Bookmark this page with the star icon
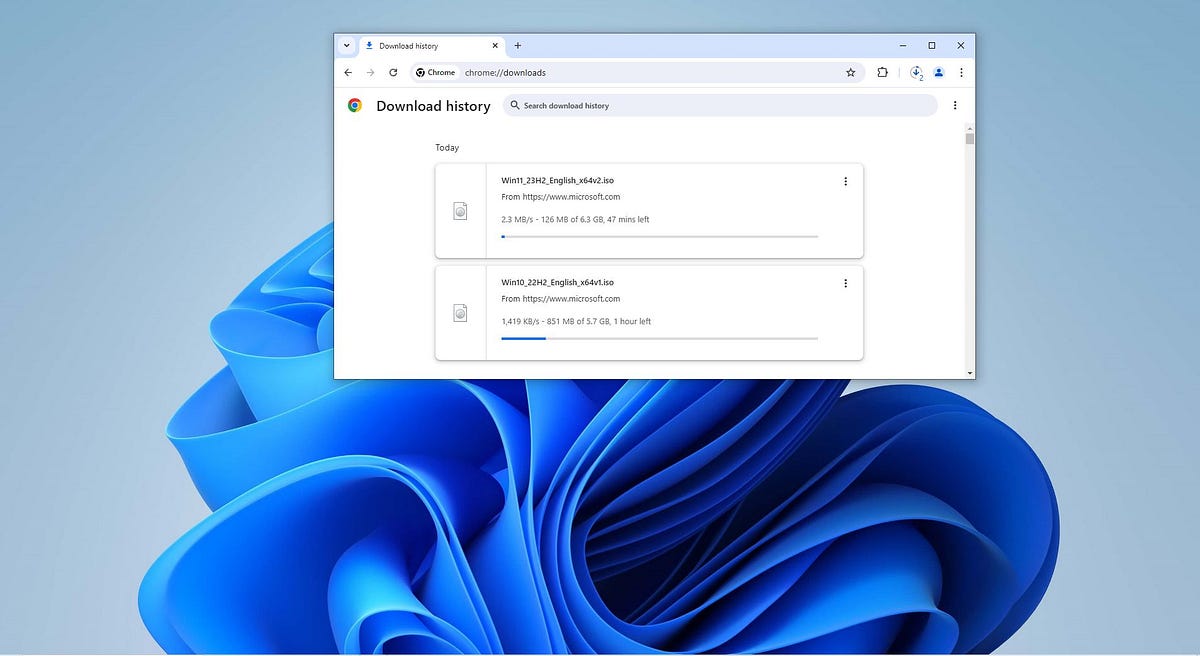This screenshot has width=1200, height=656. 851,73
